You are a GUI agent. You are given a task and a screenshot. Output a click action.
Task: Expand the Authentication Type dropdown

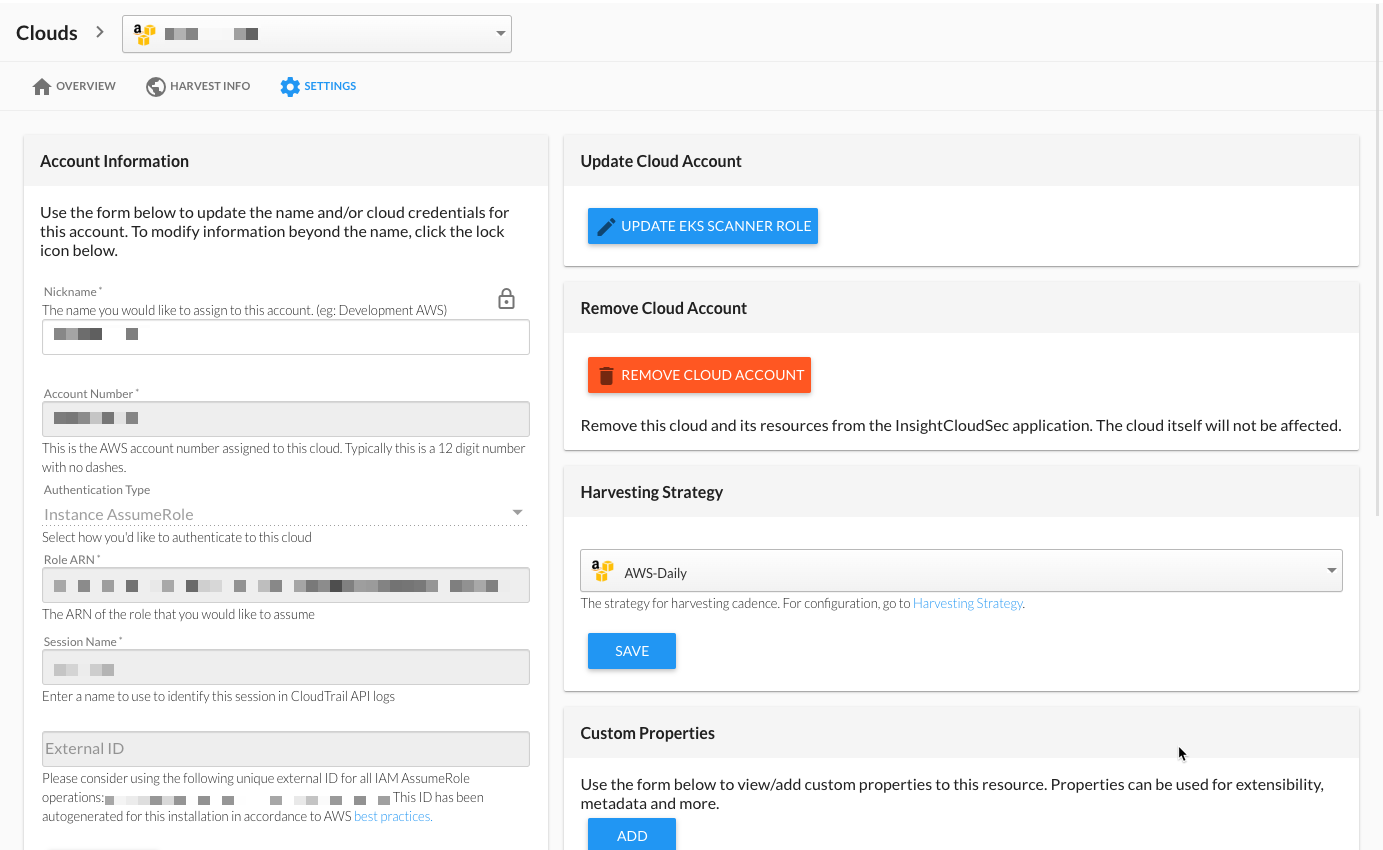click(x=285, y=514)
